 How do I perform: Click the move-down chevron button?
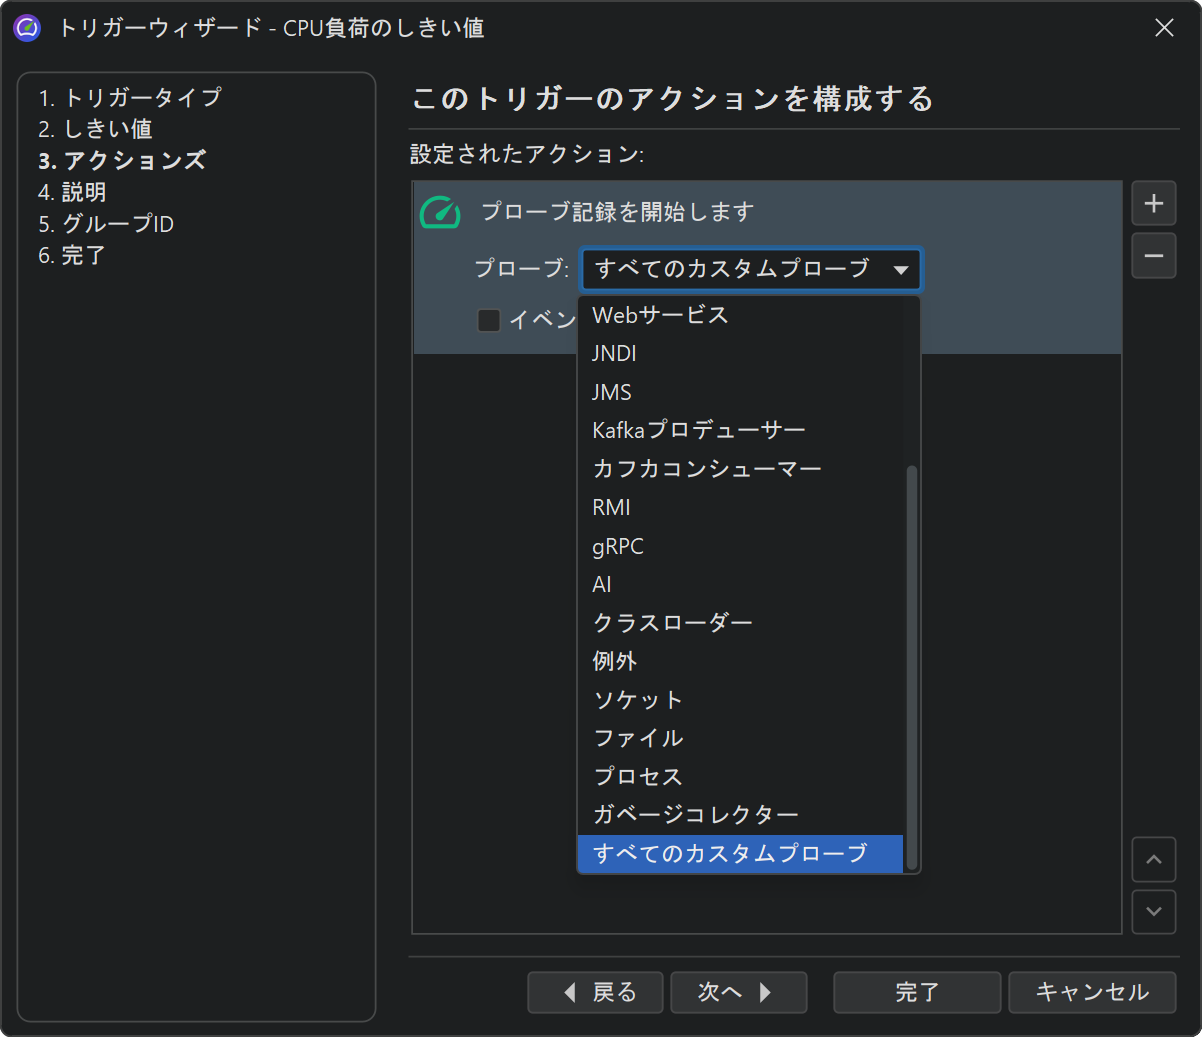1153,912
